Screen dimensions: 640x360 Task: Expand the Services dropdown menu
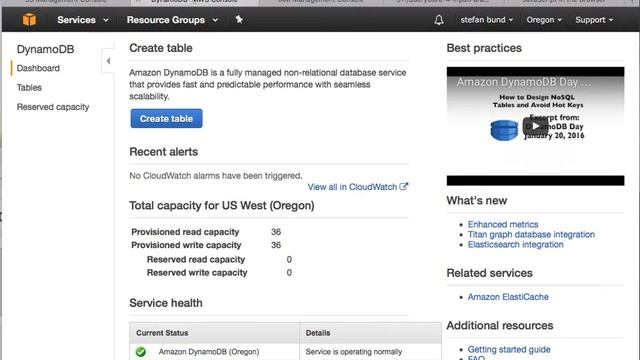83,20
